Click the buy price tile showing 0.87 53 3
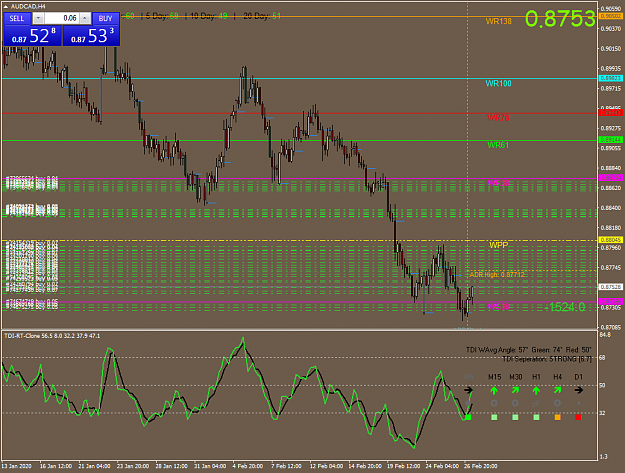This screenshot has height=473, width=625. pos(91,36)
